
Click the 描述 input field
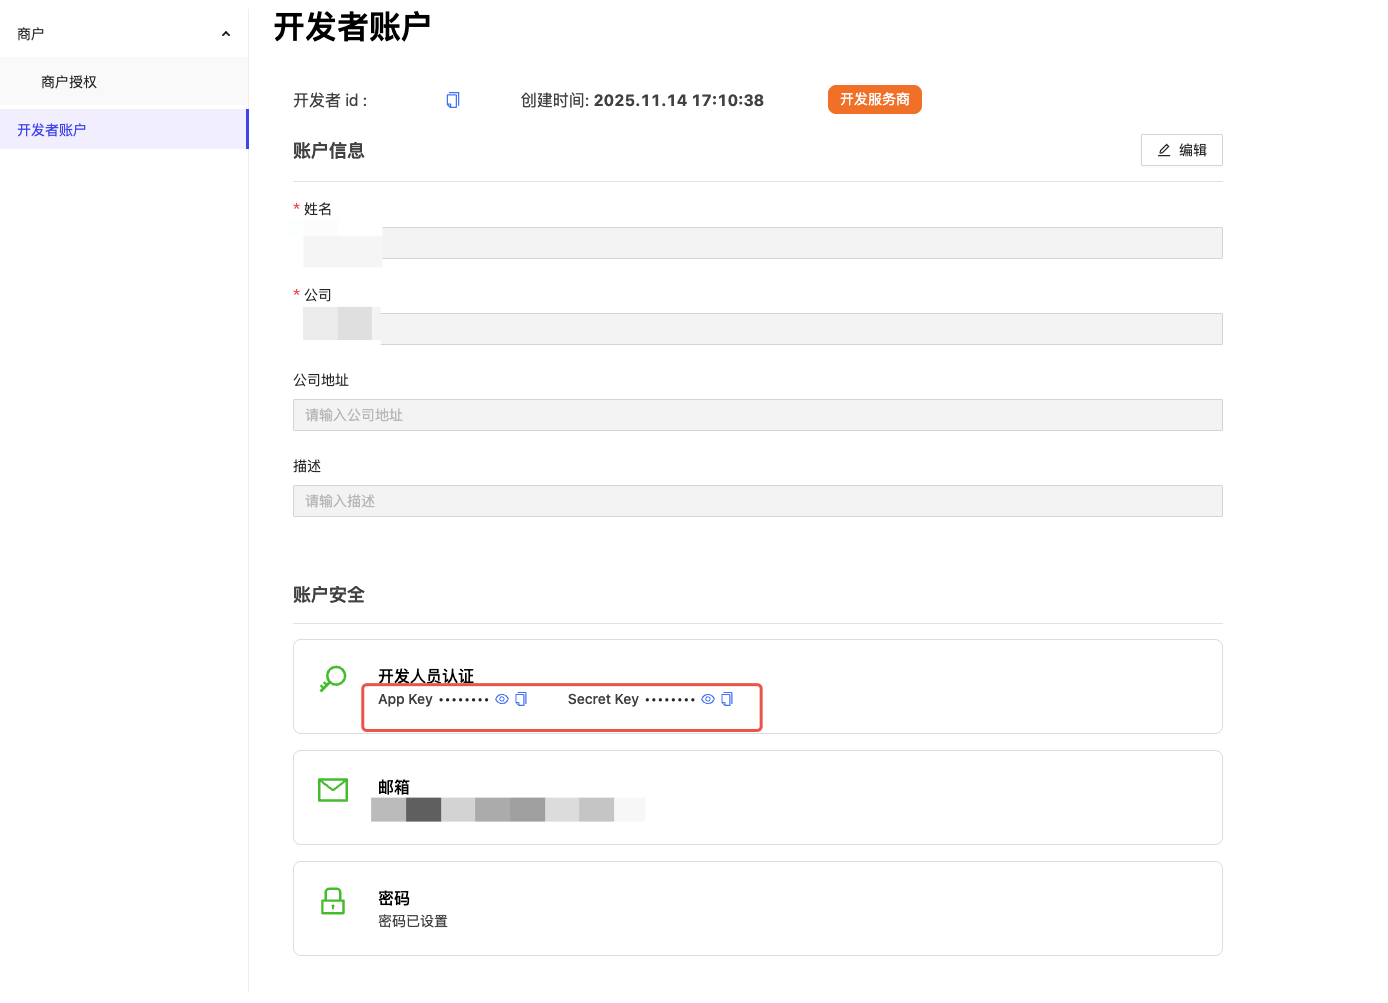pyautogui.click(x=758, y=501)
